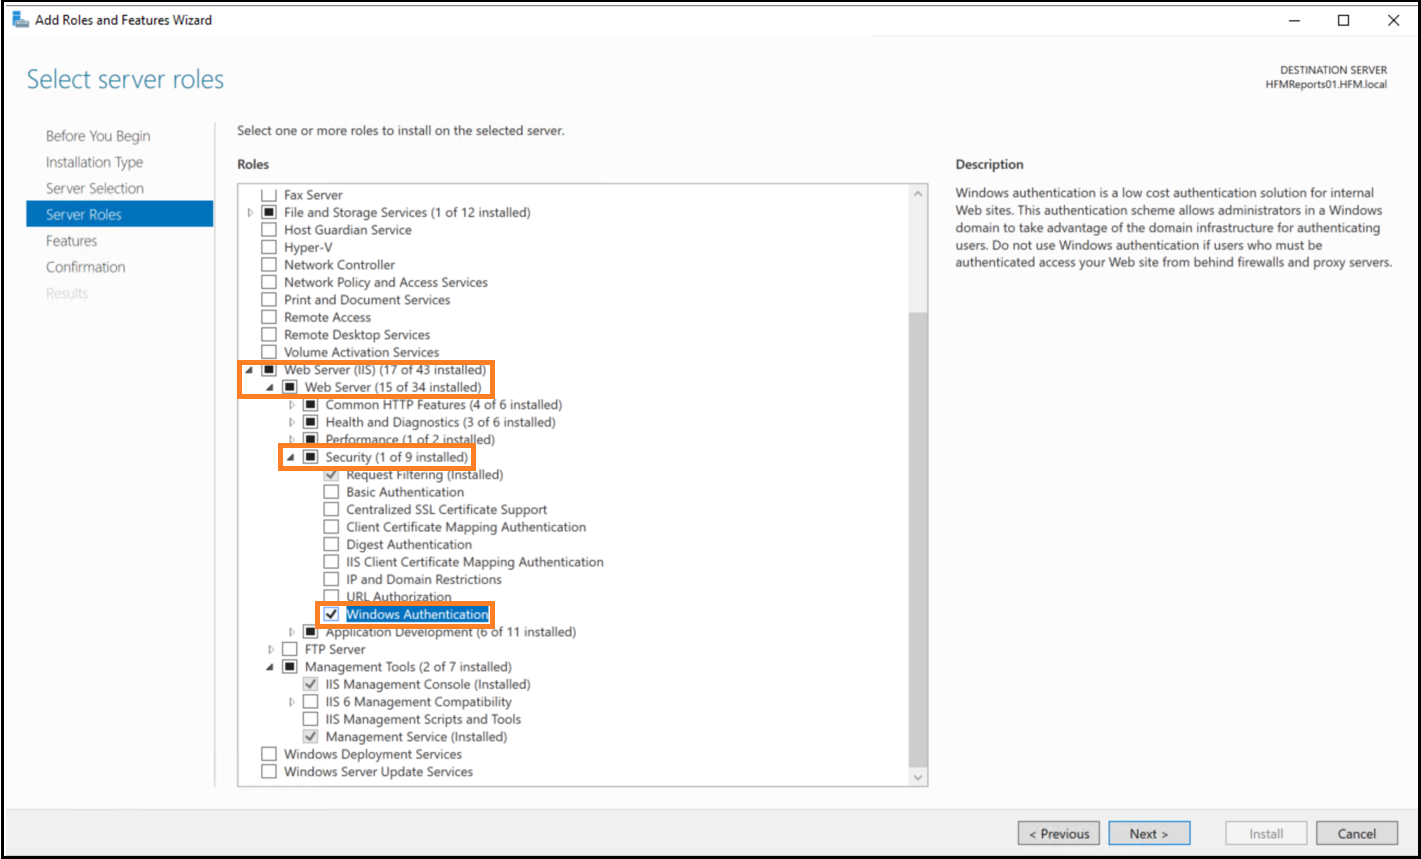Click the wizard icon in the title bar
This screenshot has width=1421, height=859.
pyautogui.click(x=20, y=20)
